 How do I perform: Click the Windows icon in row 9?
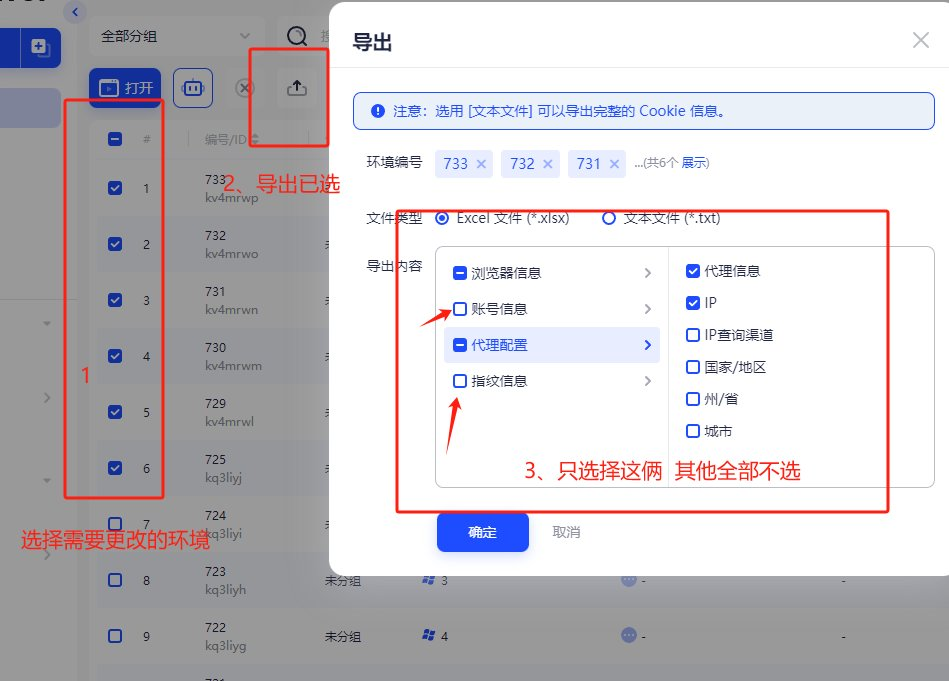click(x=429, y=635)
